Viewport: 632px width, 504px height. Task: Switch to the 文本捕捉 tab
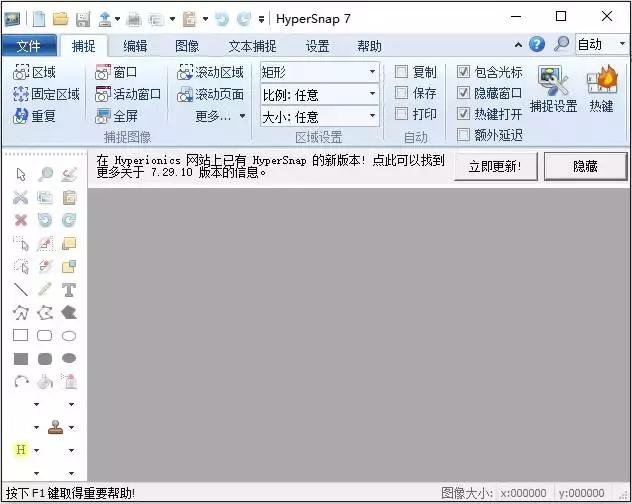click(x=253, y=46)
